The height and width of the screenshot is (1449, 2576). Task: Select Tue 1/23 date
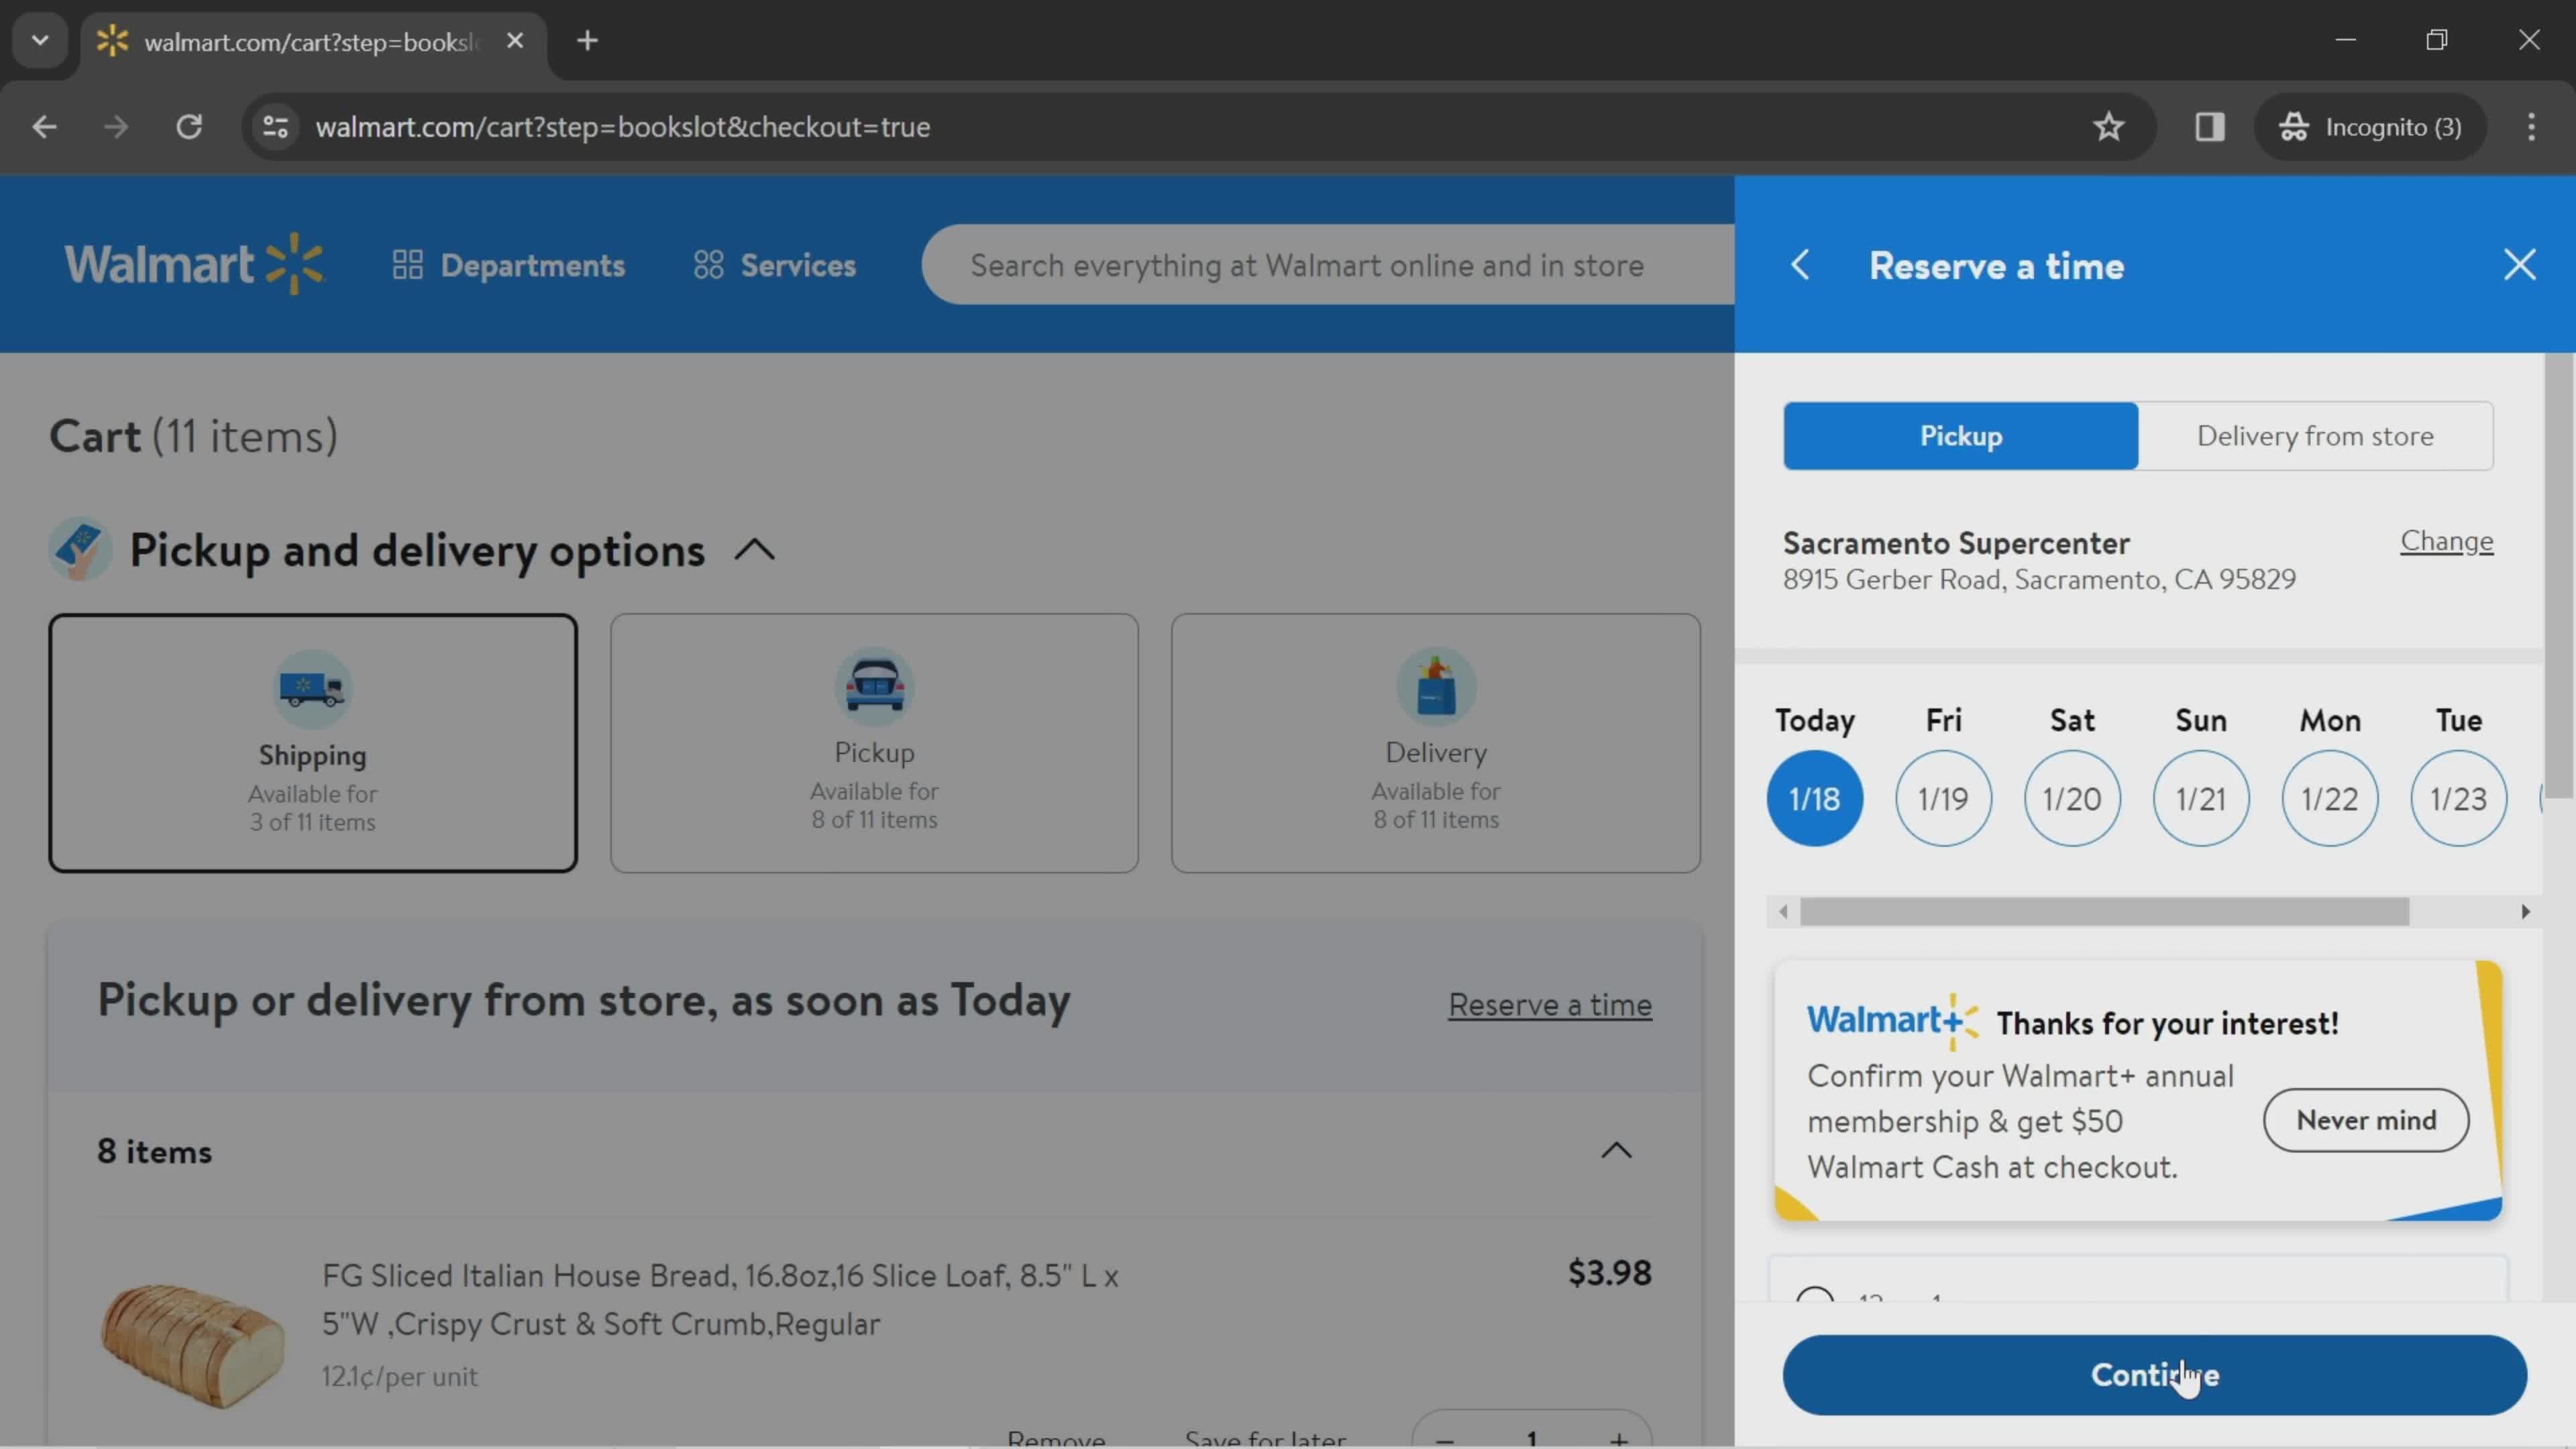tap(2459, 798)
